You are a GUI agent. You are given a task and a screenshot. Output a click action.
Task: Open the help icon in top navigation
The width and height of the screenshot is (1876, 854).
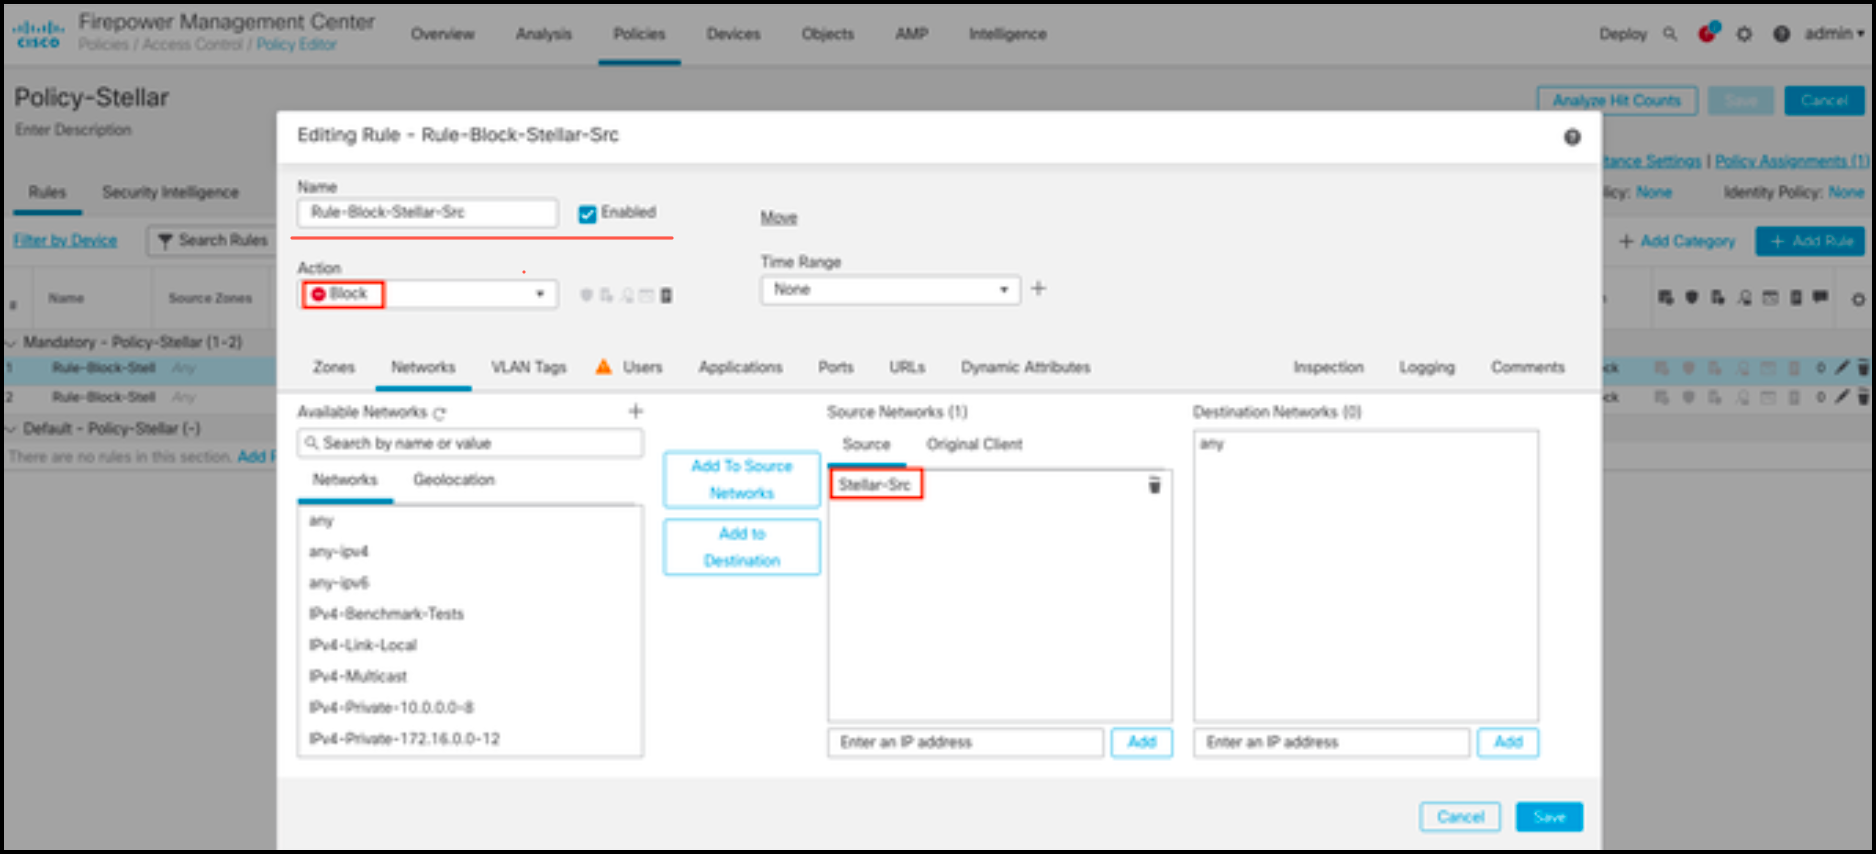pos(1781,34)
